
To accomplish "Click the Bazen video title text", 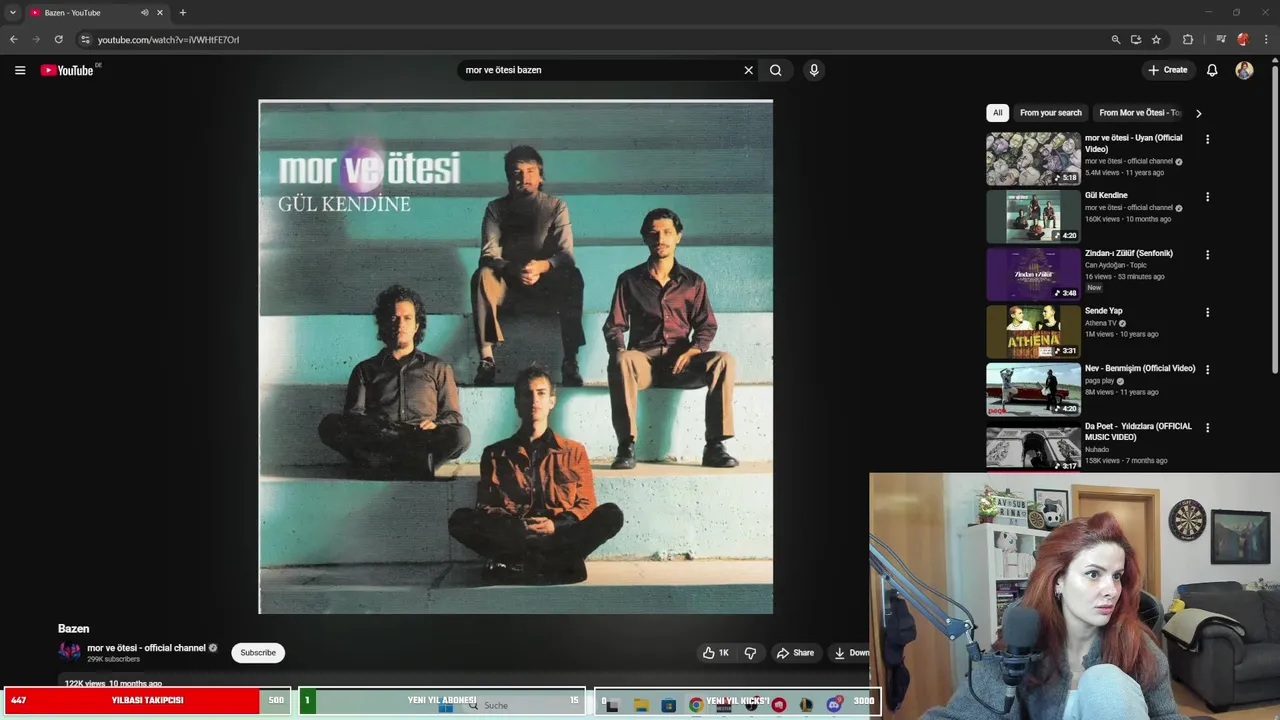I will 74,629.
